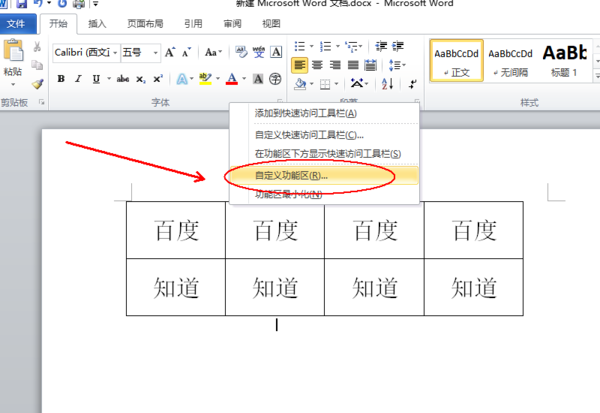The image size is (600, 413).
Task: Apply the 标题 1 style
Action: point(564,61)
